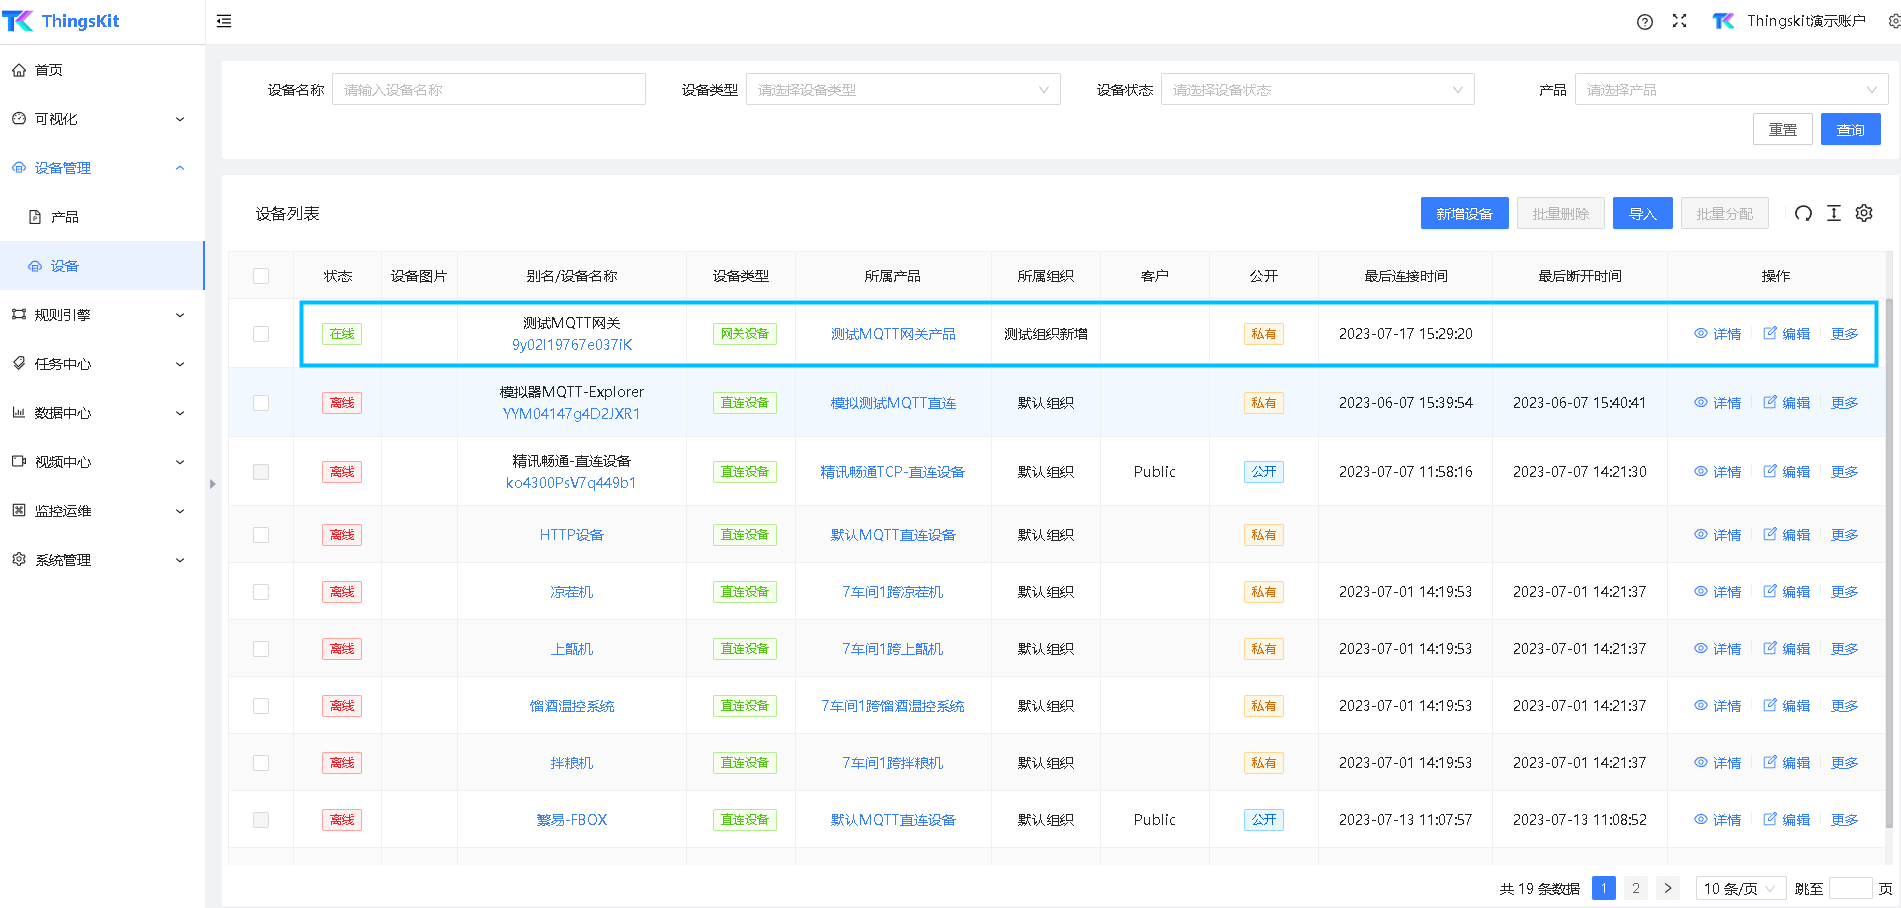Open the help question mark icon
1901x908 pixels.
click(x=1644, y=22)
